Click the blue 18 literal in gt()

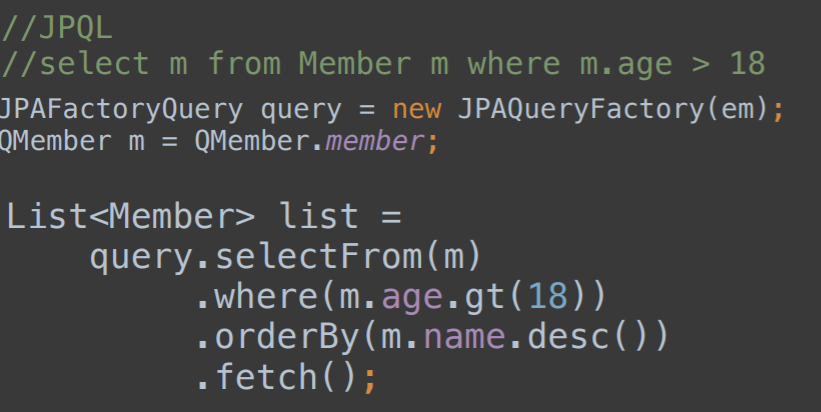[x=548, y=297]
